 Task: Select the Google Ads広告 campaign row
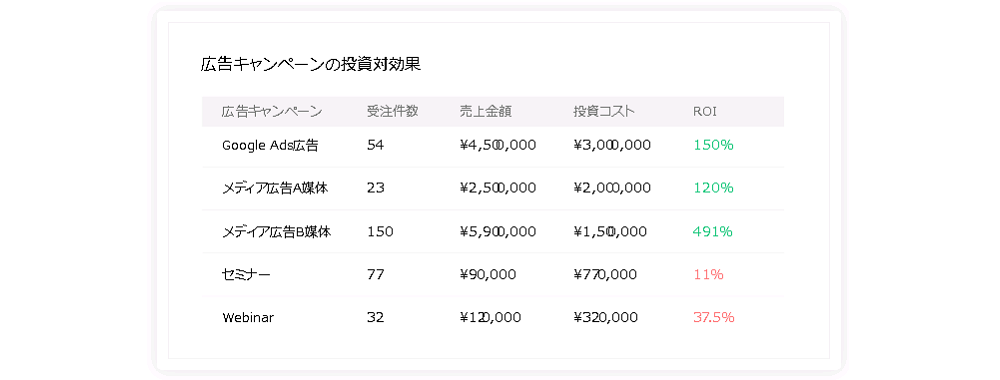coord(492,146)
